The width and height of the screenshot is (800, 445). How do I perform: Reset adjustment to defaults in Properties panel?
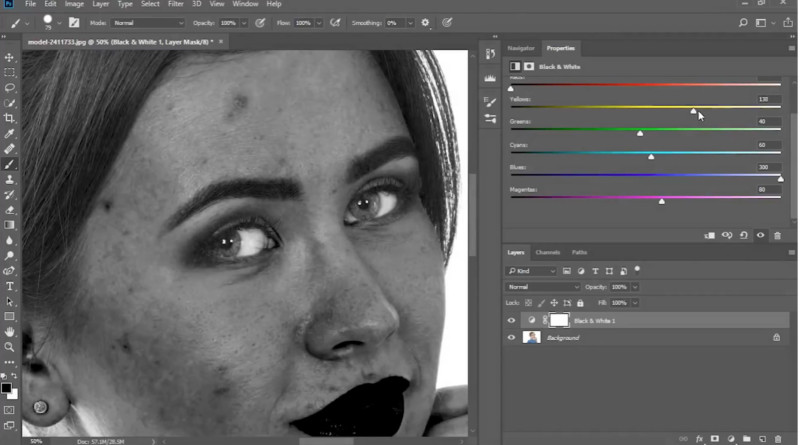tap(744, 235)
